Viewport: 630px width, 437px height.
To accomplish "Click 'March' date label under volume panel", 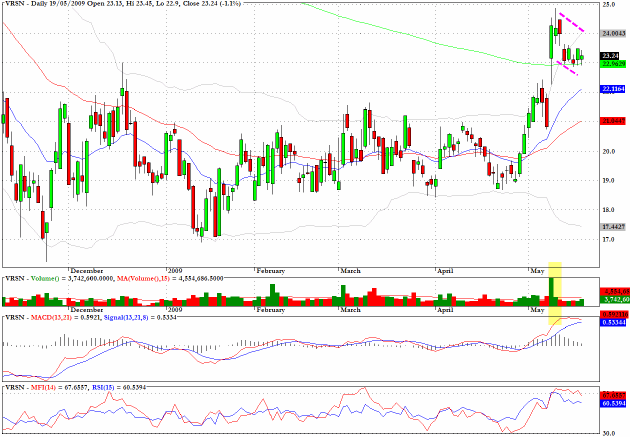I will (x=350, y=310).
